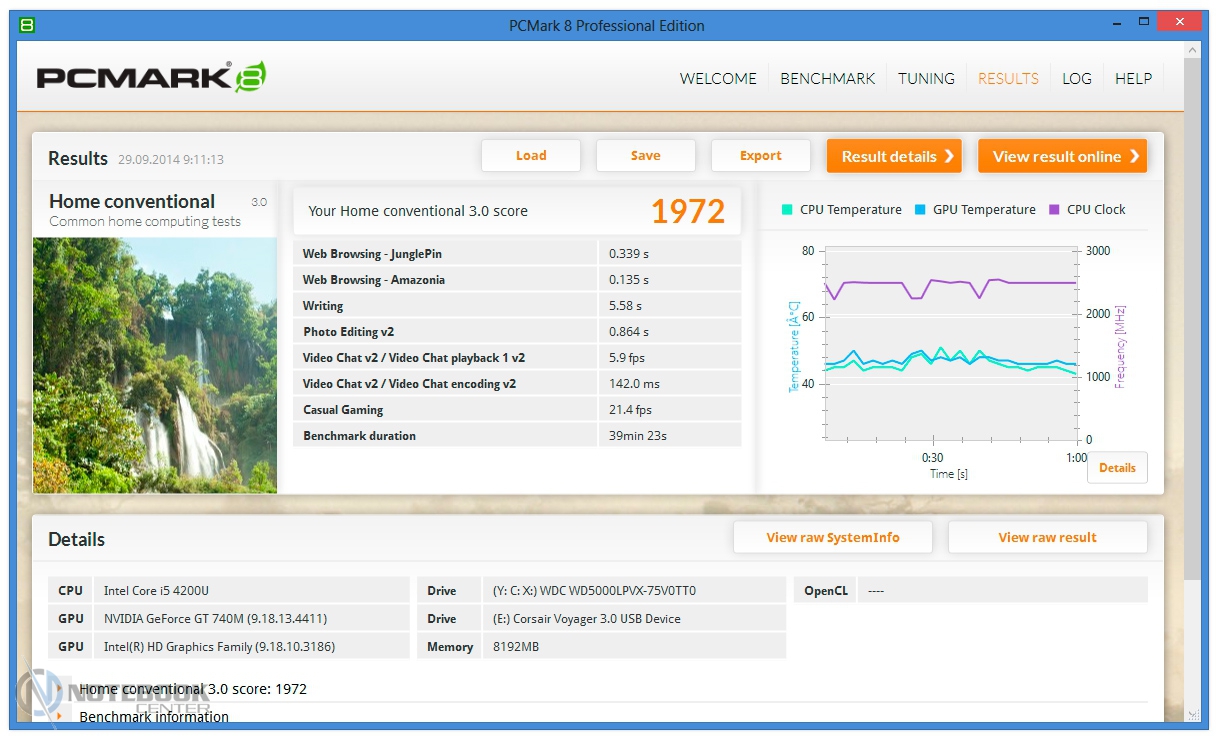Expand the Home conventional 3.0 score section
The width and height of the screenshot is (1220, 740).
61,689
